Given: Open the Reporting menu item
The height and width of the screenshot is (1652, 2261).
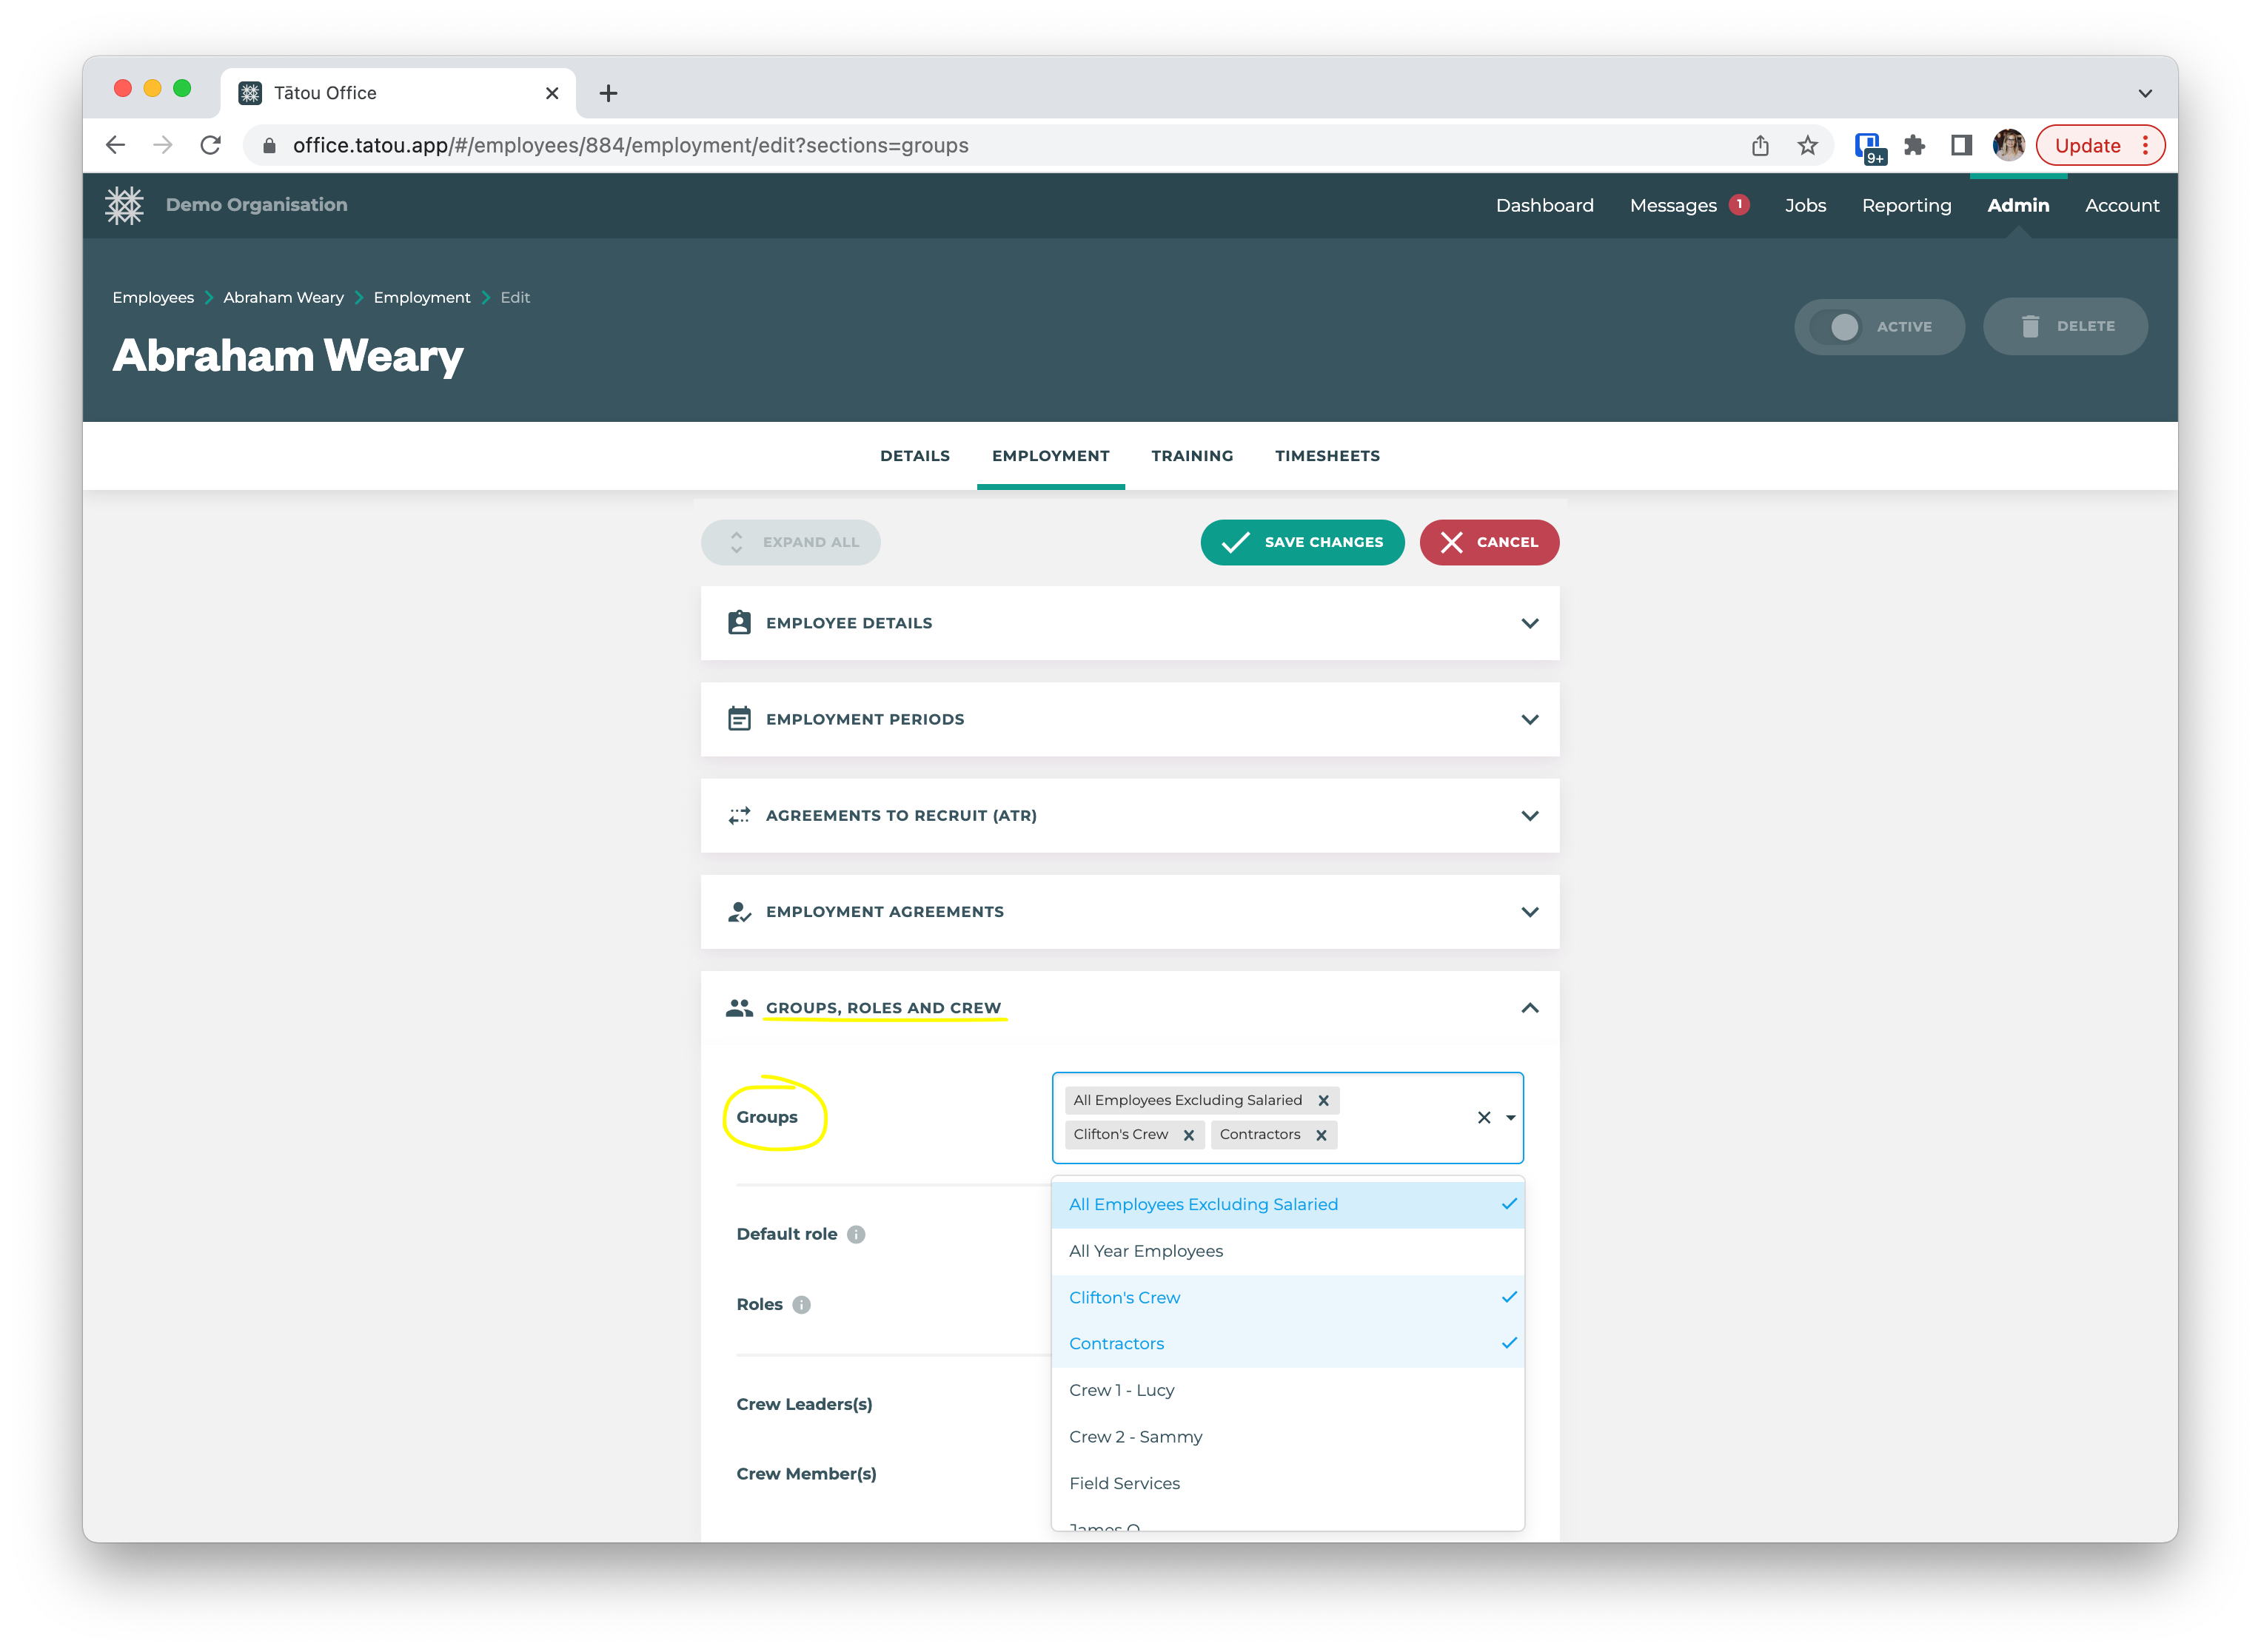Looking at the screenshot, I should tap(1906, 205).
